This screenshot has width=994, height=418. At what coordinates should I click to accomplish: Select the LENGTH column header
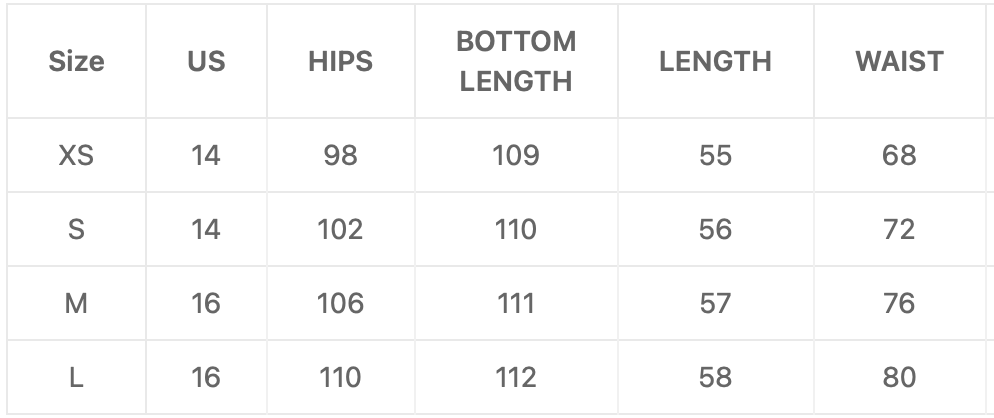(x=715, y=62)
